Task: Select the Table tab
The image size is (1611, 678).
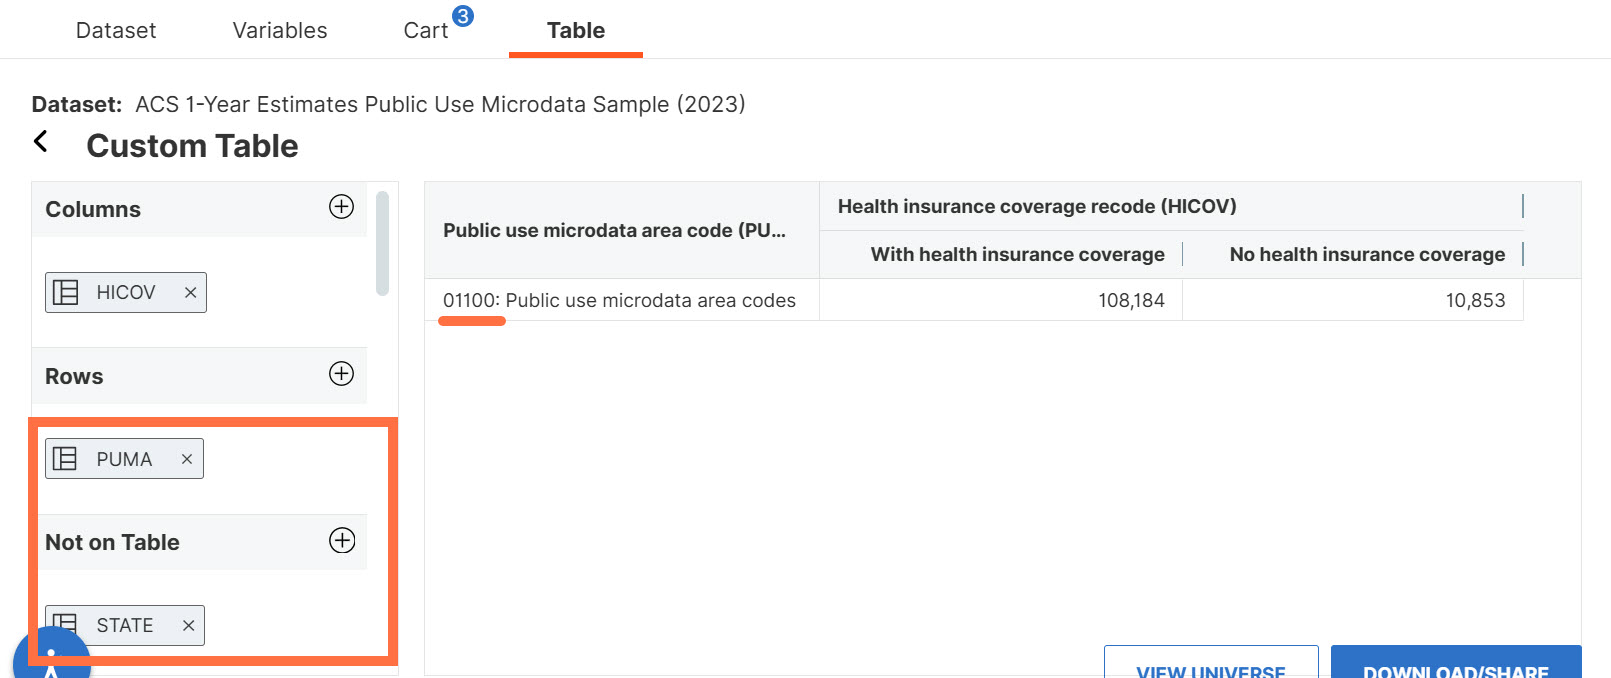Action: click(576, 30)
